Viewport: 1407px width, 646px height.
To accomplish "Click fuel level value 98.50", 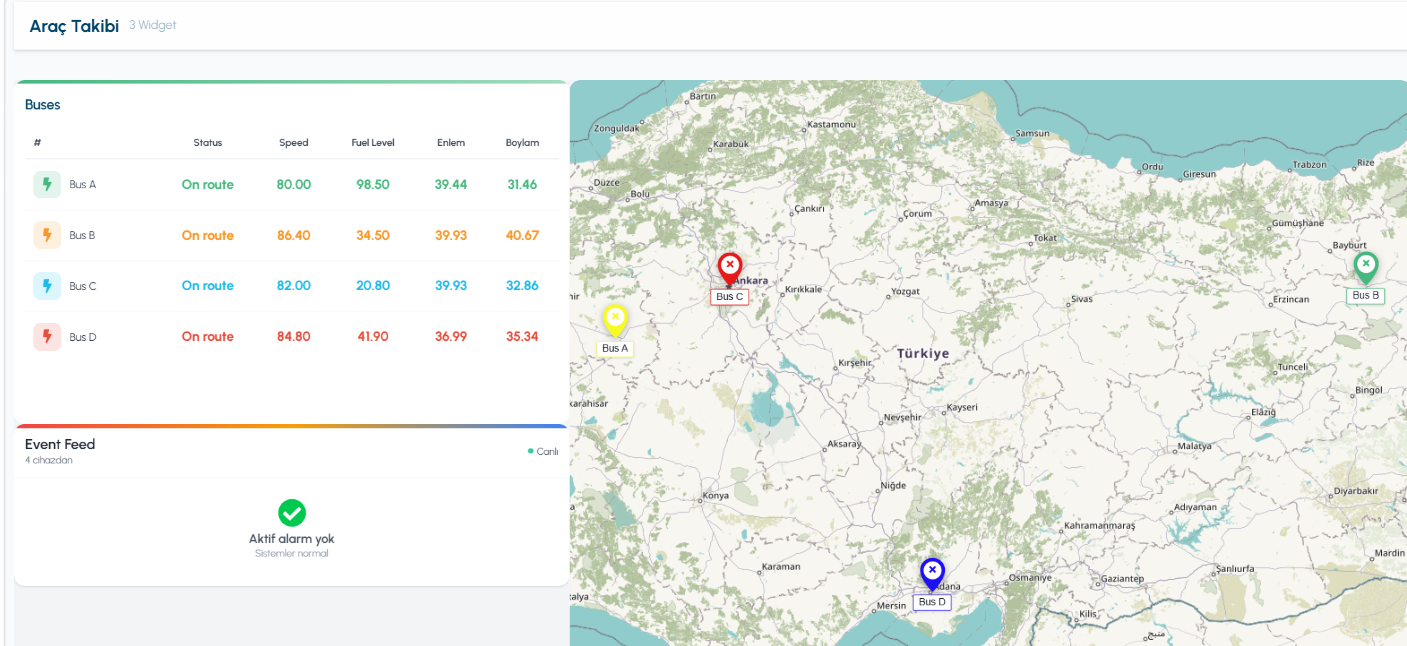I will pyautogui.click(x=373, y=185).
